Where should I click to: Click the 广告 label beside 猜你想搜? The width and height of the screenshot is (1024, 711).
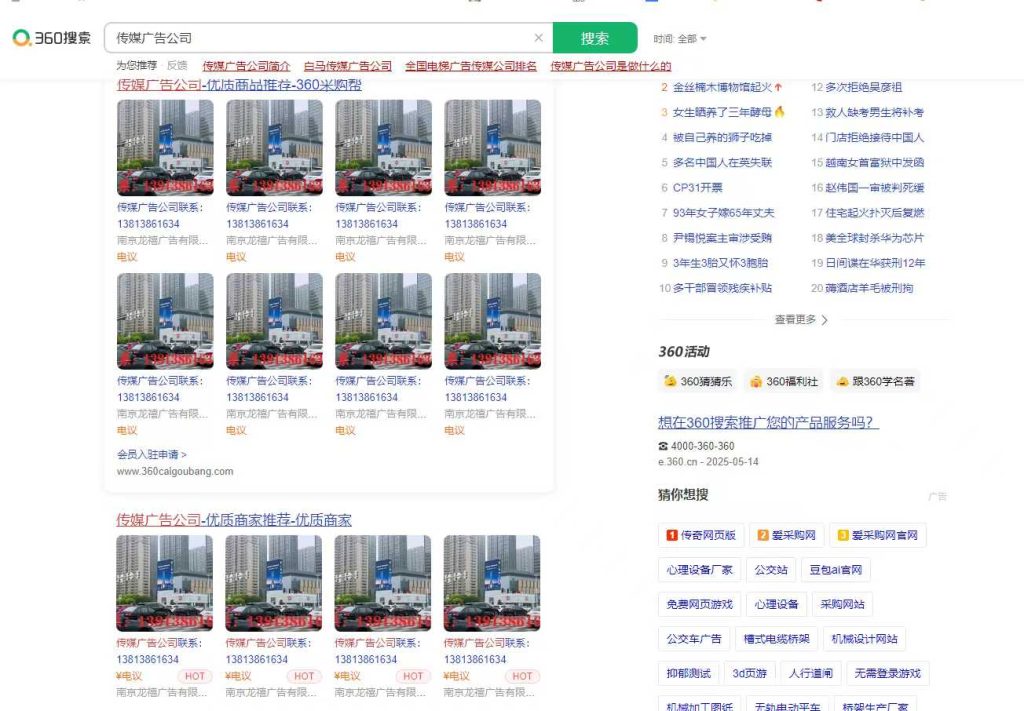pos(937,497)
